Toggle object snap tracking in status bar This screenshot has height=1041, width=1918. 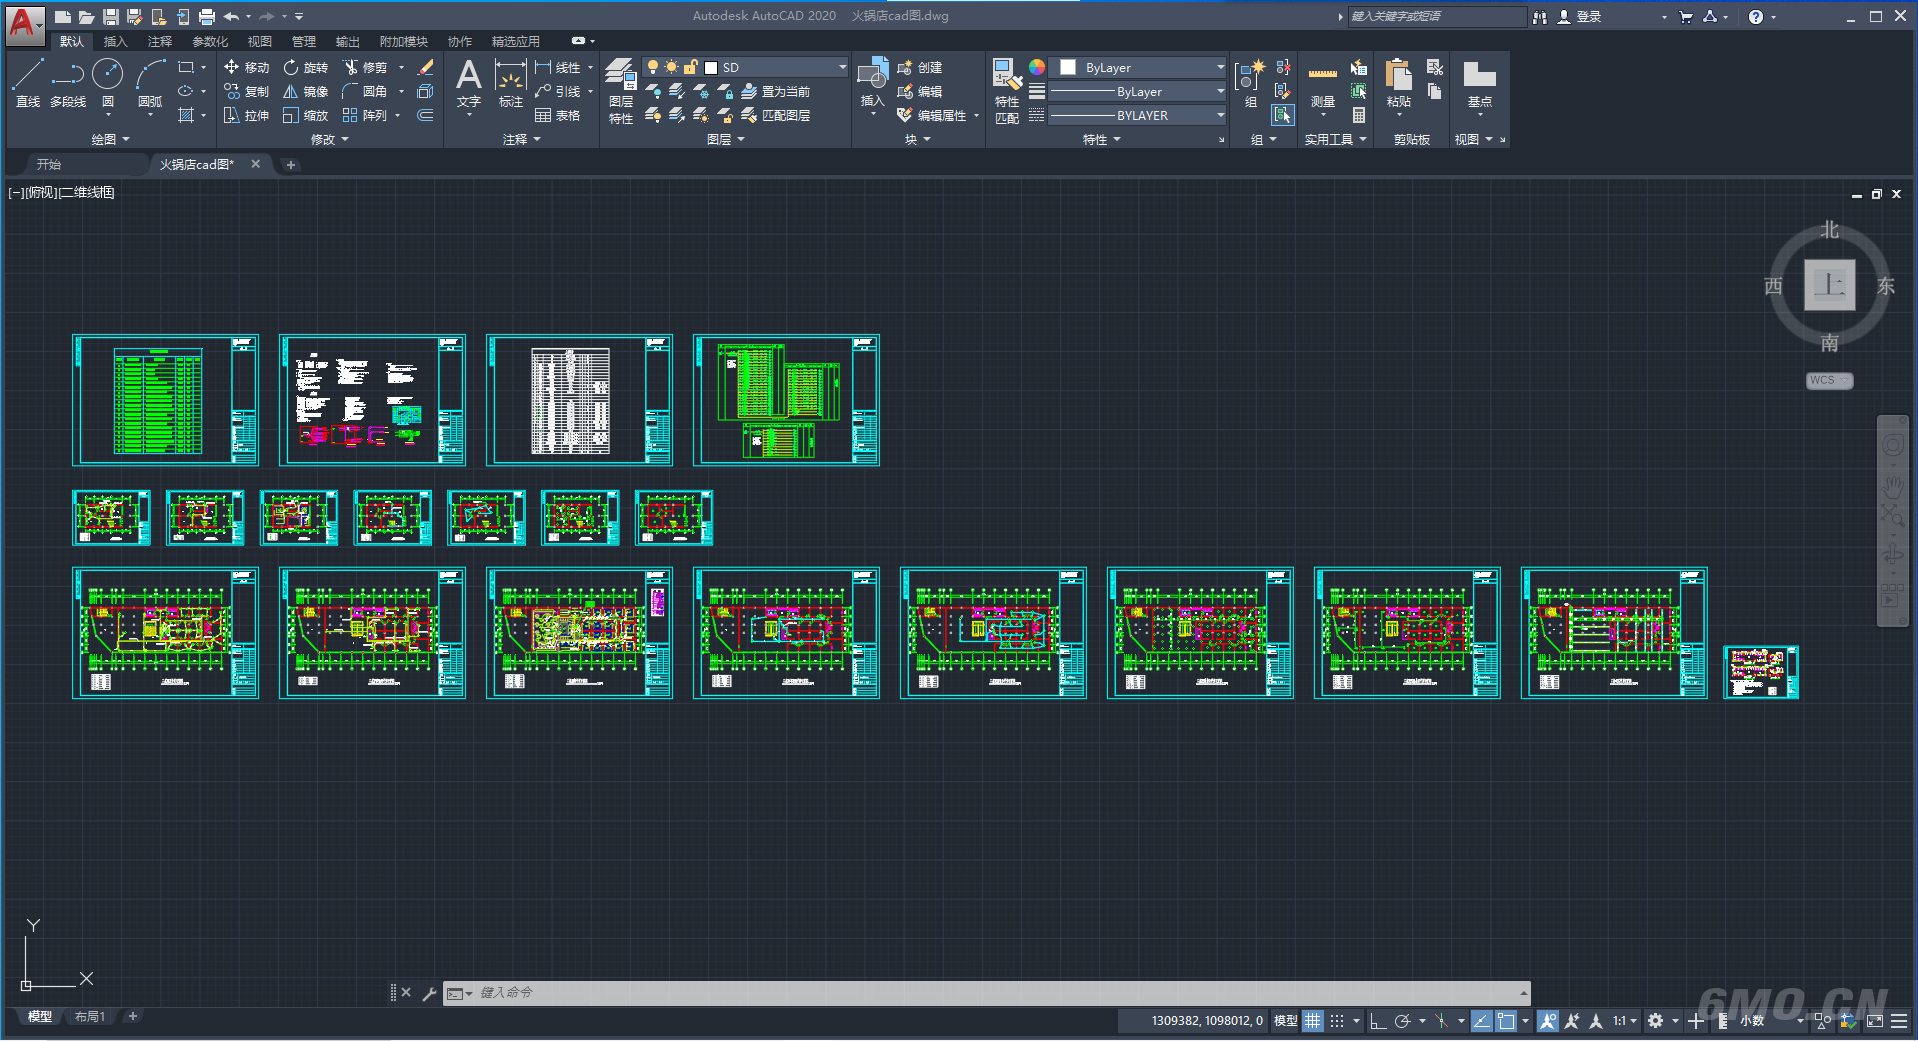[x=1481, y=1021]
